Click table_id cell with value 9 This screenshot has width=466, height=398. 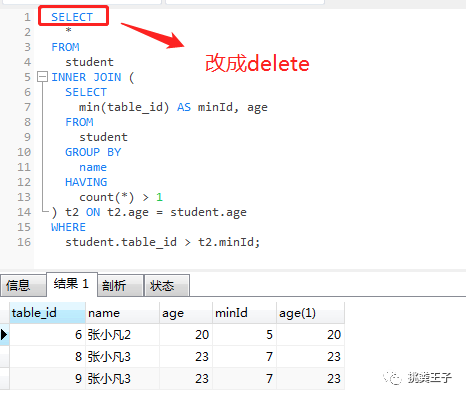pyautogui.click(x=47, y=379)
